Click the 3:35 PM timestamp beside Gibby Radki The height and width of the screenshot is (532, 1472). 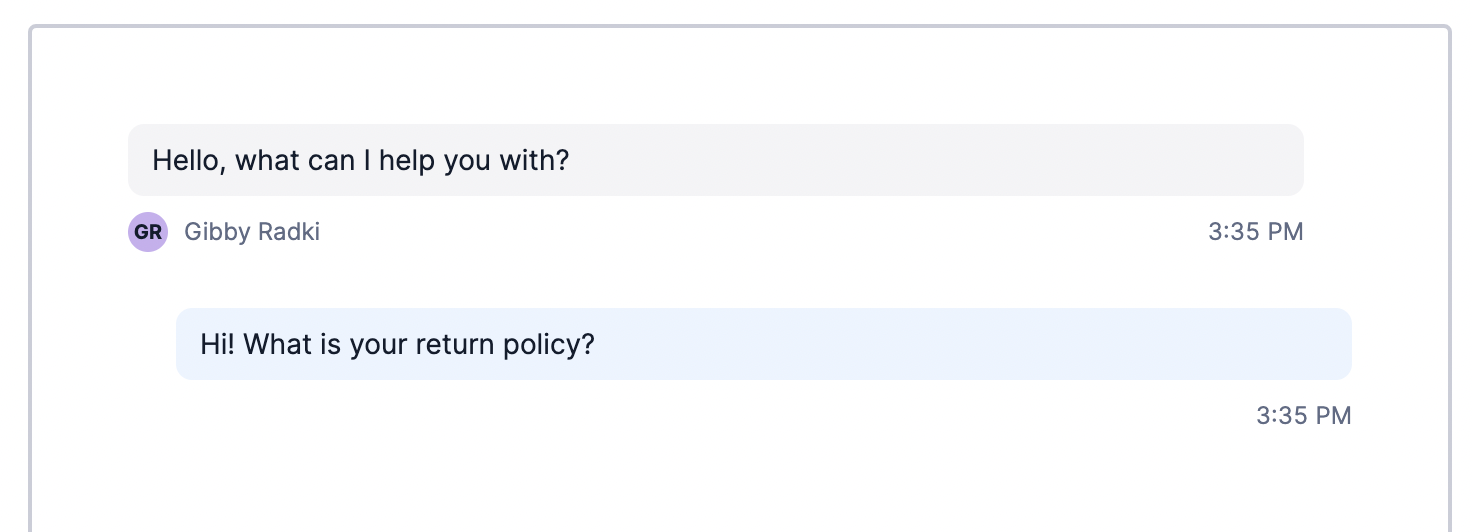pyautogui.click(x=1256, y=232)
